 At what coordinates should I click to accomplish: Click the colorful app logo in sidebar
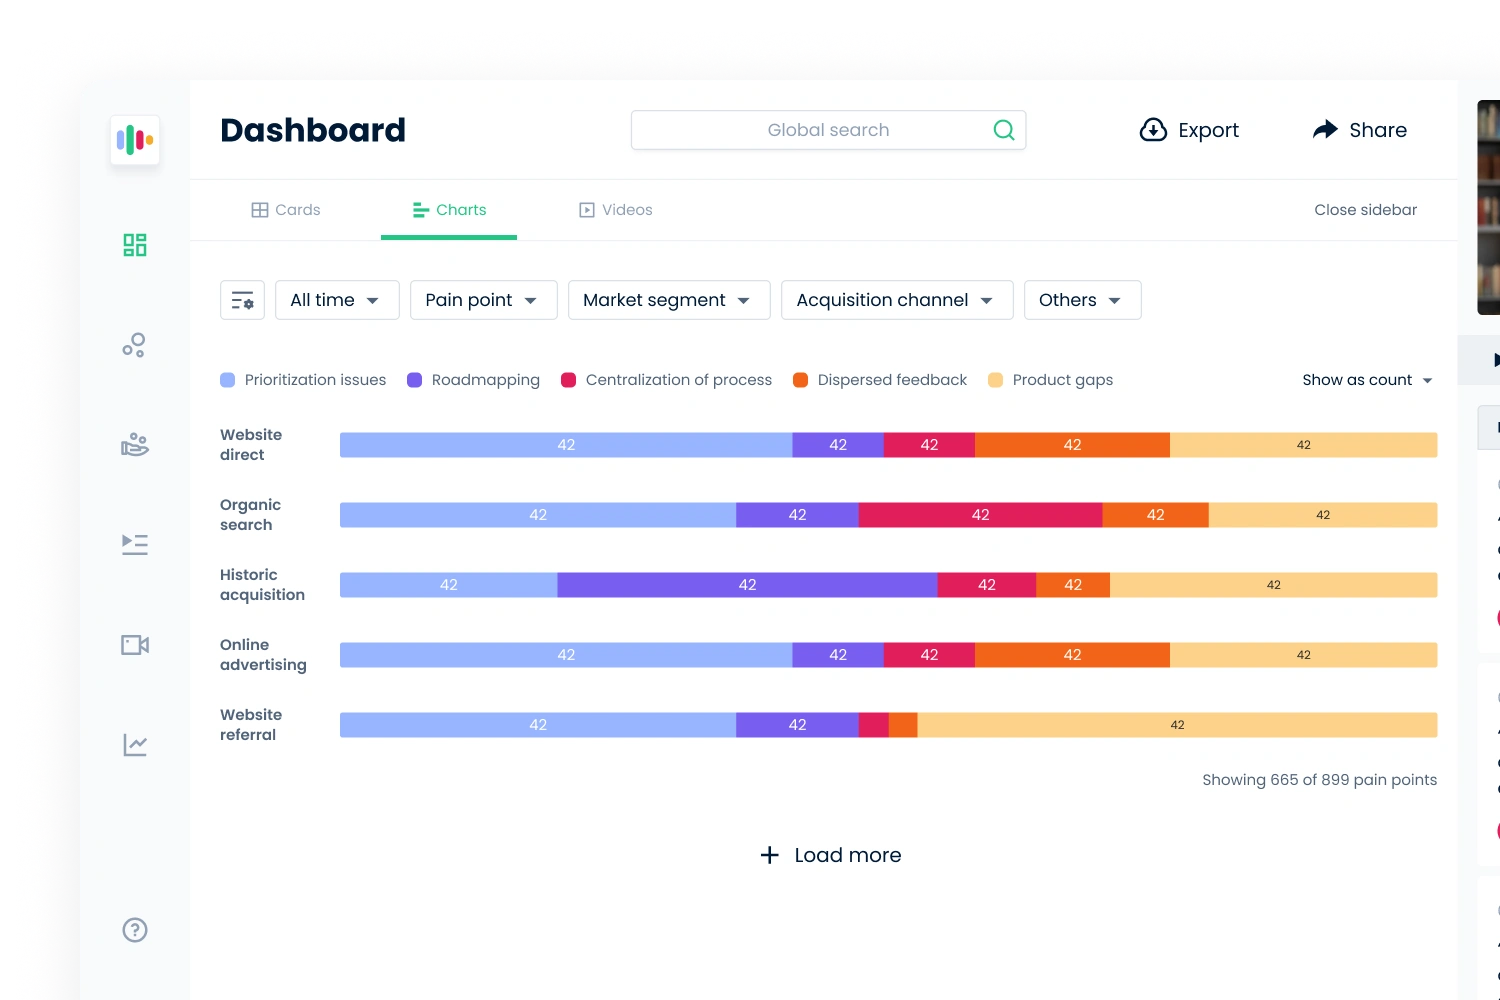click(135, 140)
